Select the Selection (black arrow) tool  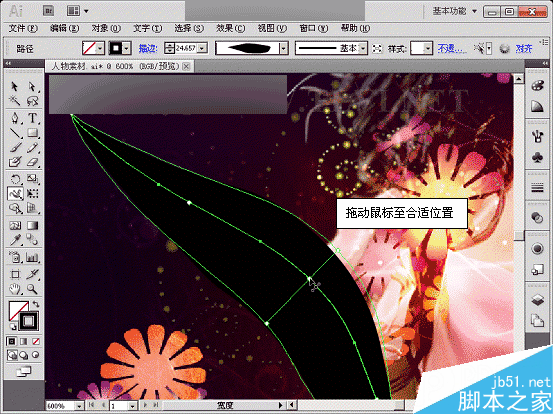pos(14,87)
